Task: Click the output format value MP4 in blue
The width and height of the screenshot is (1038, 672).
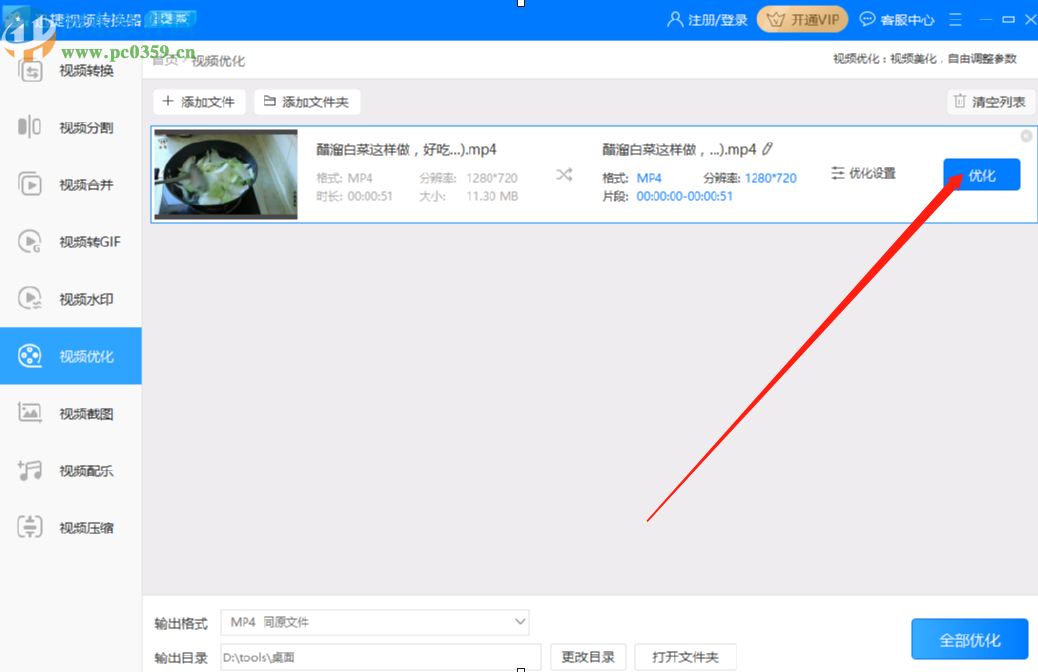Action: pos(649,177)
